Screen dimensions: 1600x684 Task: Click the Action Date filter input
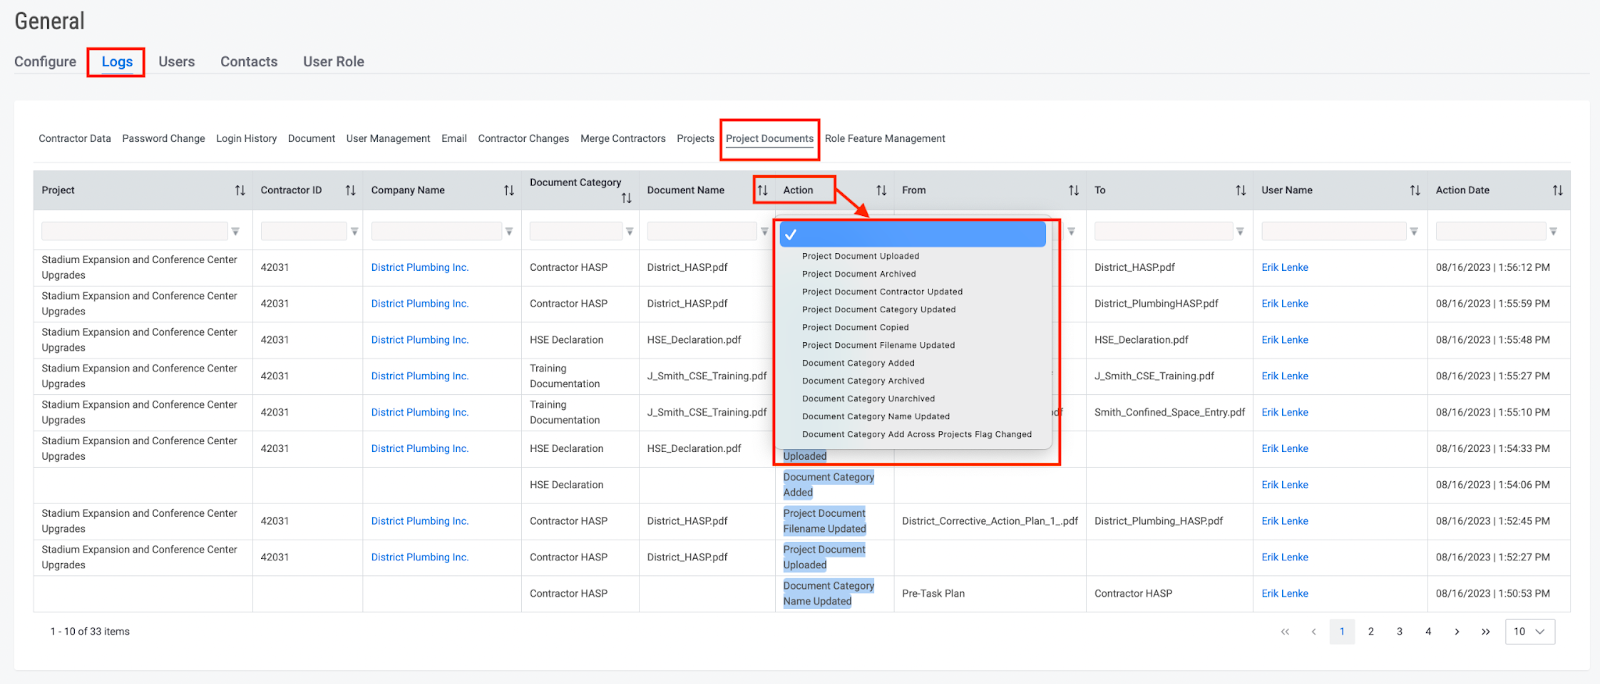click(x=1491, y=232)
